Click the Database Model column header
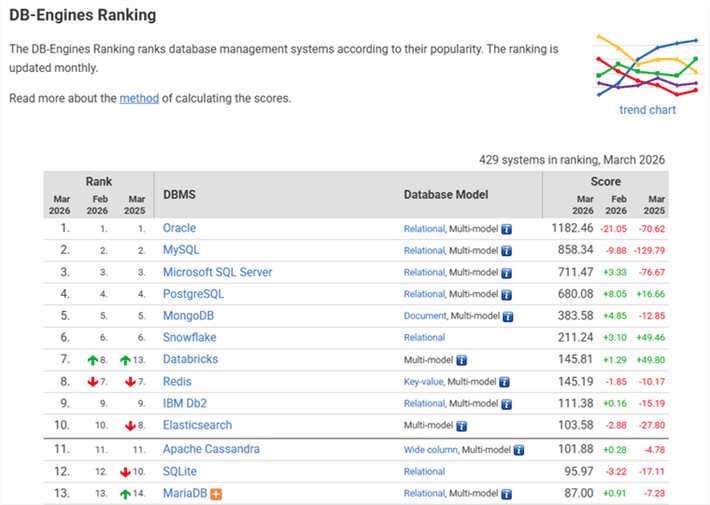 [x=446, y=194]
